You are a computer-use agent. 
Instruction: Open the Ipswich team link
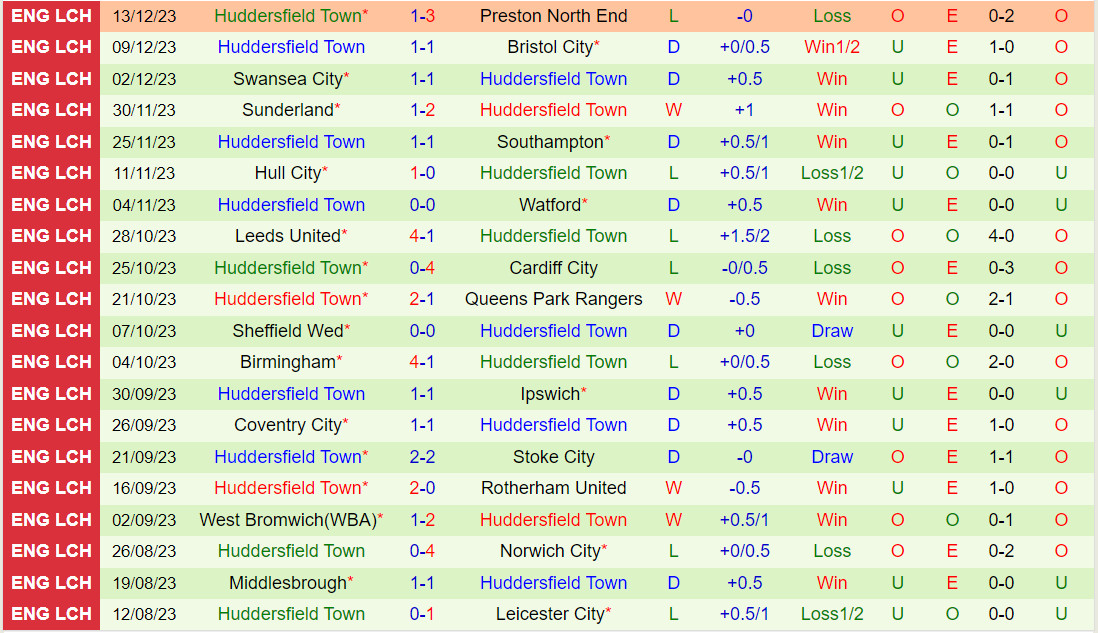pos(550,394)
